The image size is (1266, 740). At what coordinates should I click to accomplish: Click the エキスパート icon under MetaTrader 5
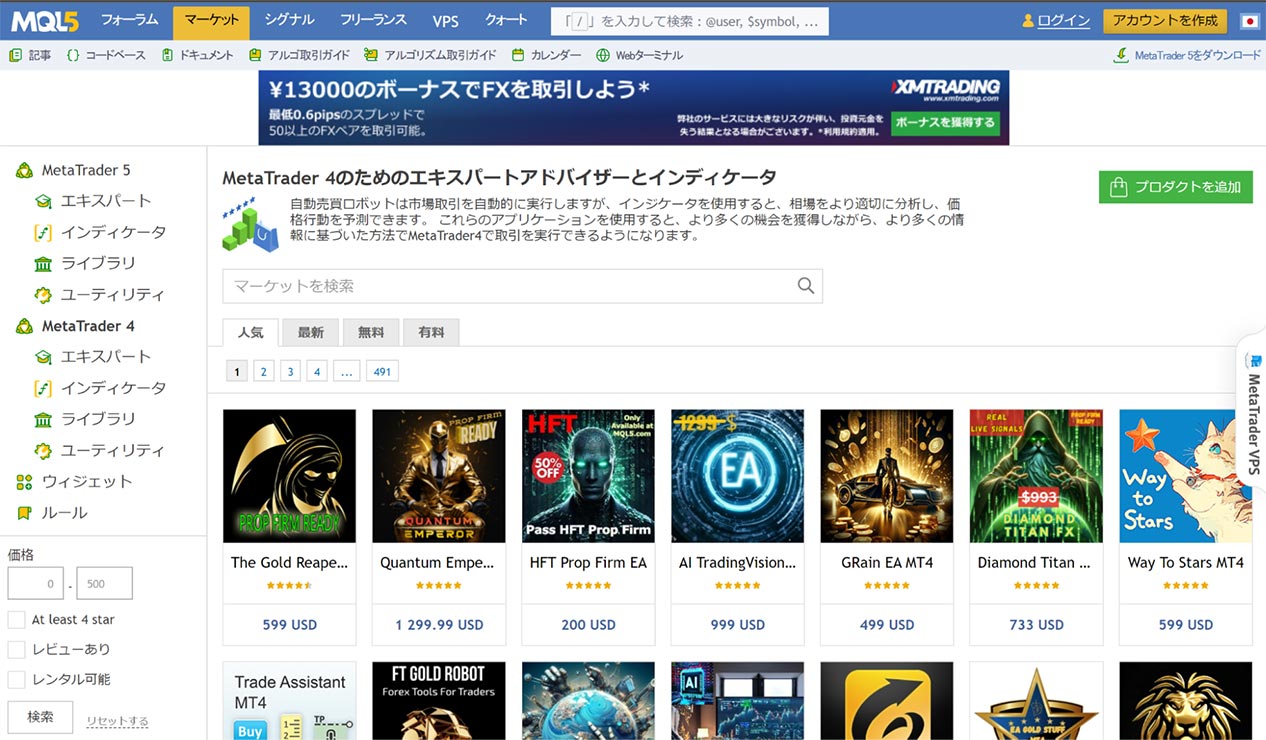tap(43, 201)
